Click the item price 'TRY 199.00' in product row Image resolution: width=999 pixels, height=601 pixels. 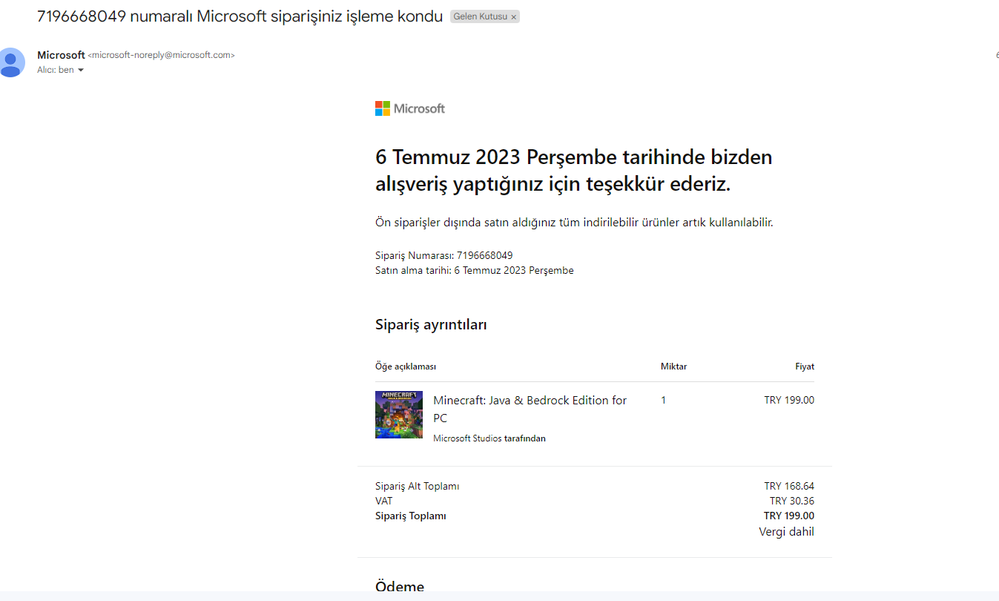point(789,400)
